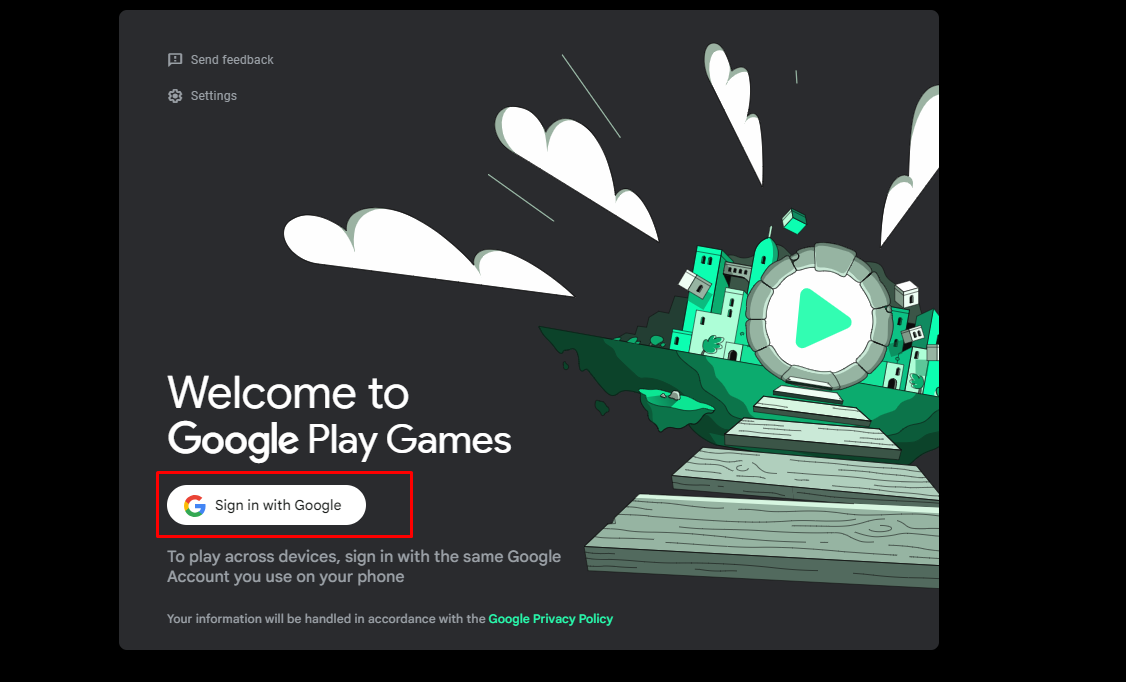Open the Google Privacy Policy link
Viewport: 1126px width, 682px height.
pyautogui.click(x=550, y=618)
